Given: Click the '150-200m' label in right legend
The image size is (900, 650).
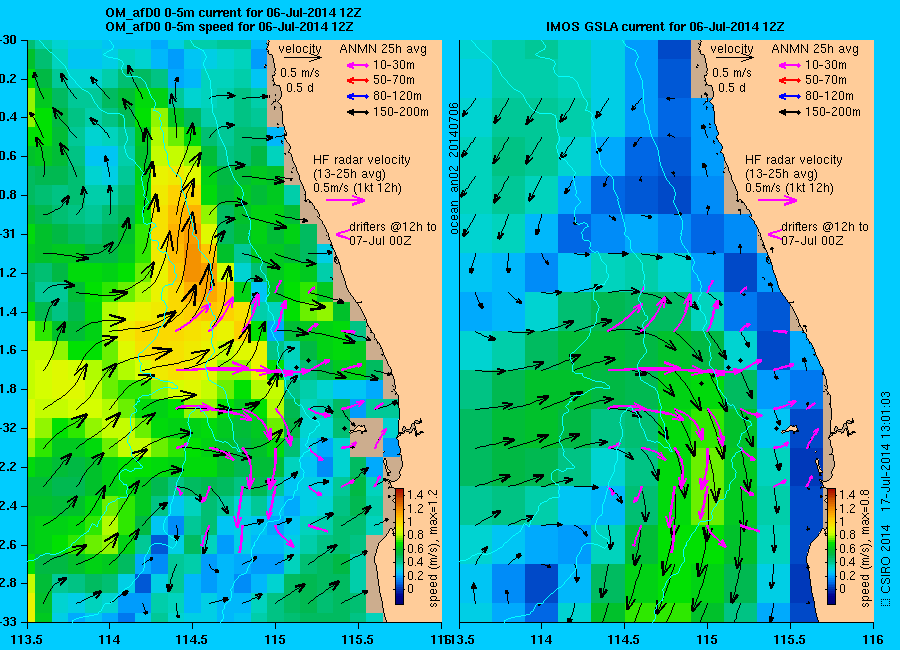Looking at the screenshot, I should [x=833, y=112].
